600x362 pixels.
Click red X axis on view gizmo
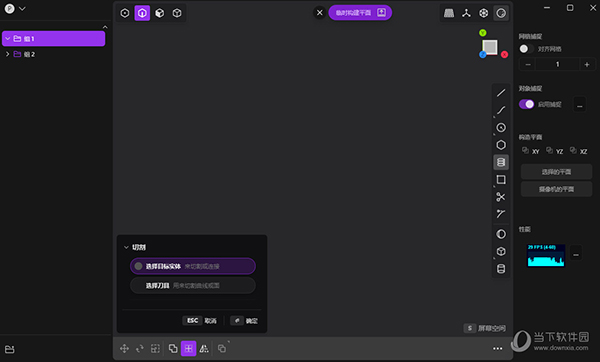[505, 54]
